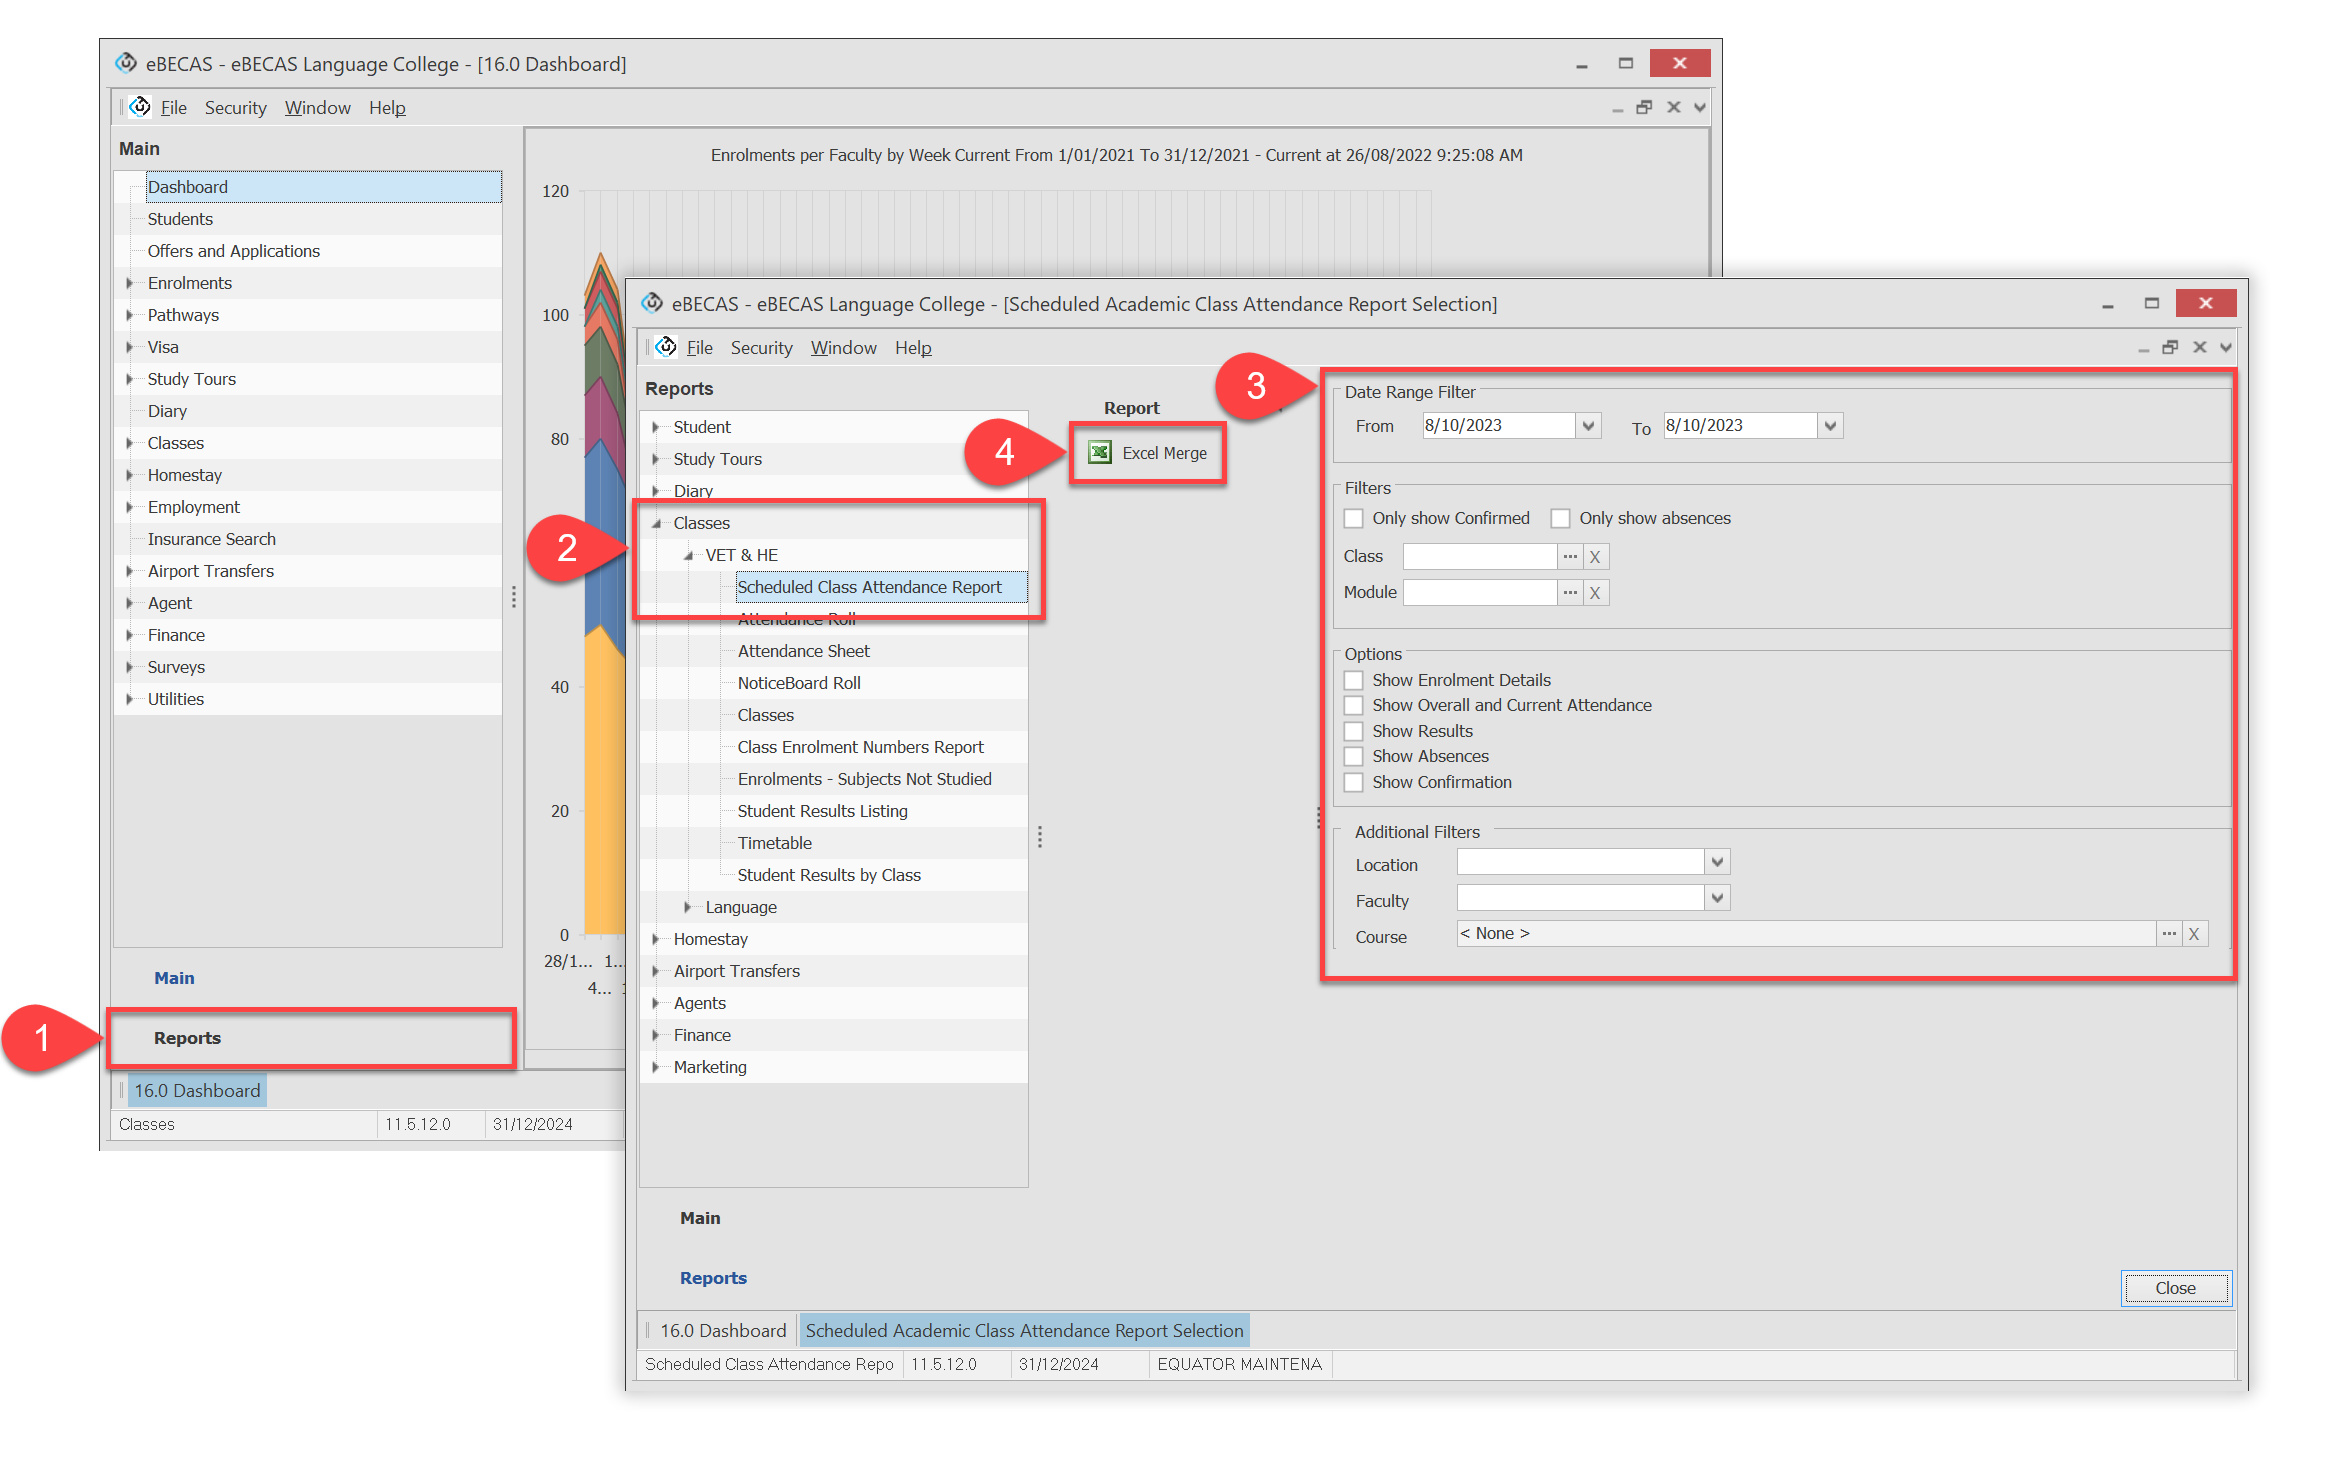Switch to the 16.0 Dashboard tab
This screenshot has height=1464, width=2329.
(x=722, y=1330)
